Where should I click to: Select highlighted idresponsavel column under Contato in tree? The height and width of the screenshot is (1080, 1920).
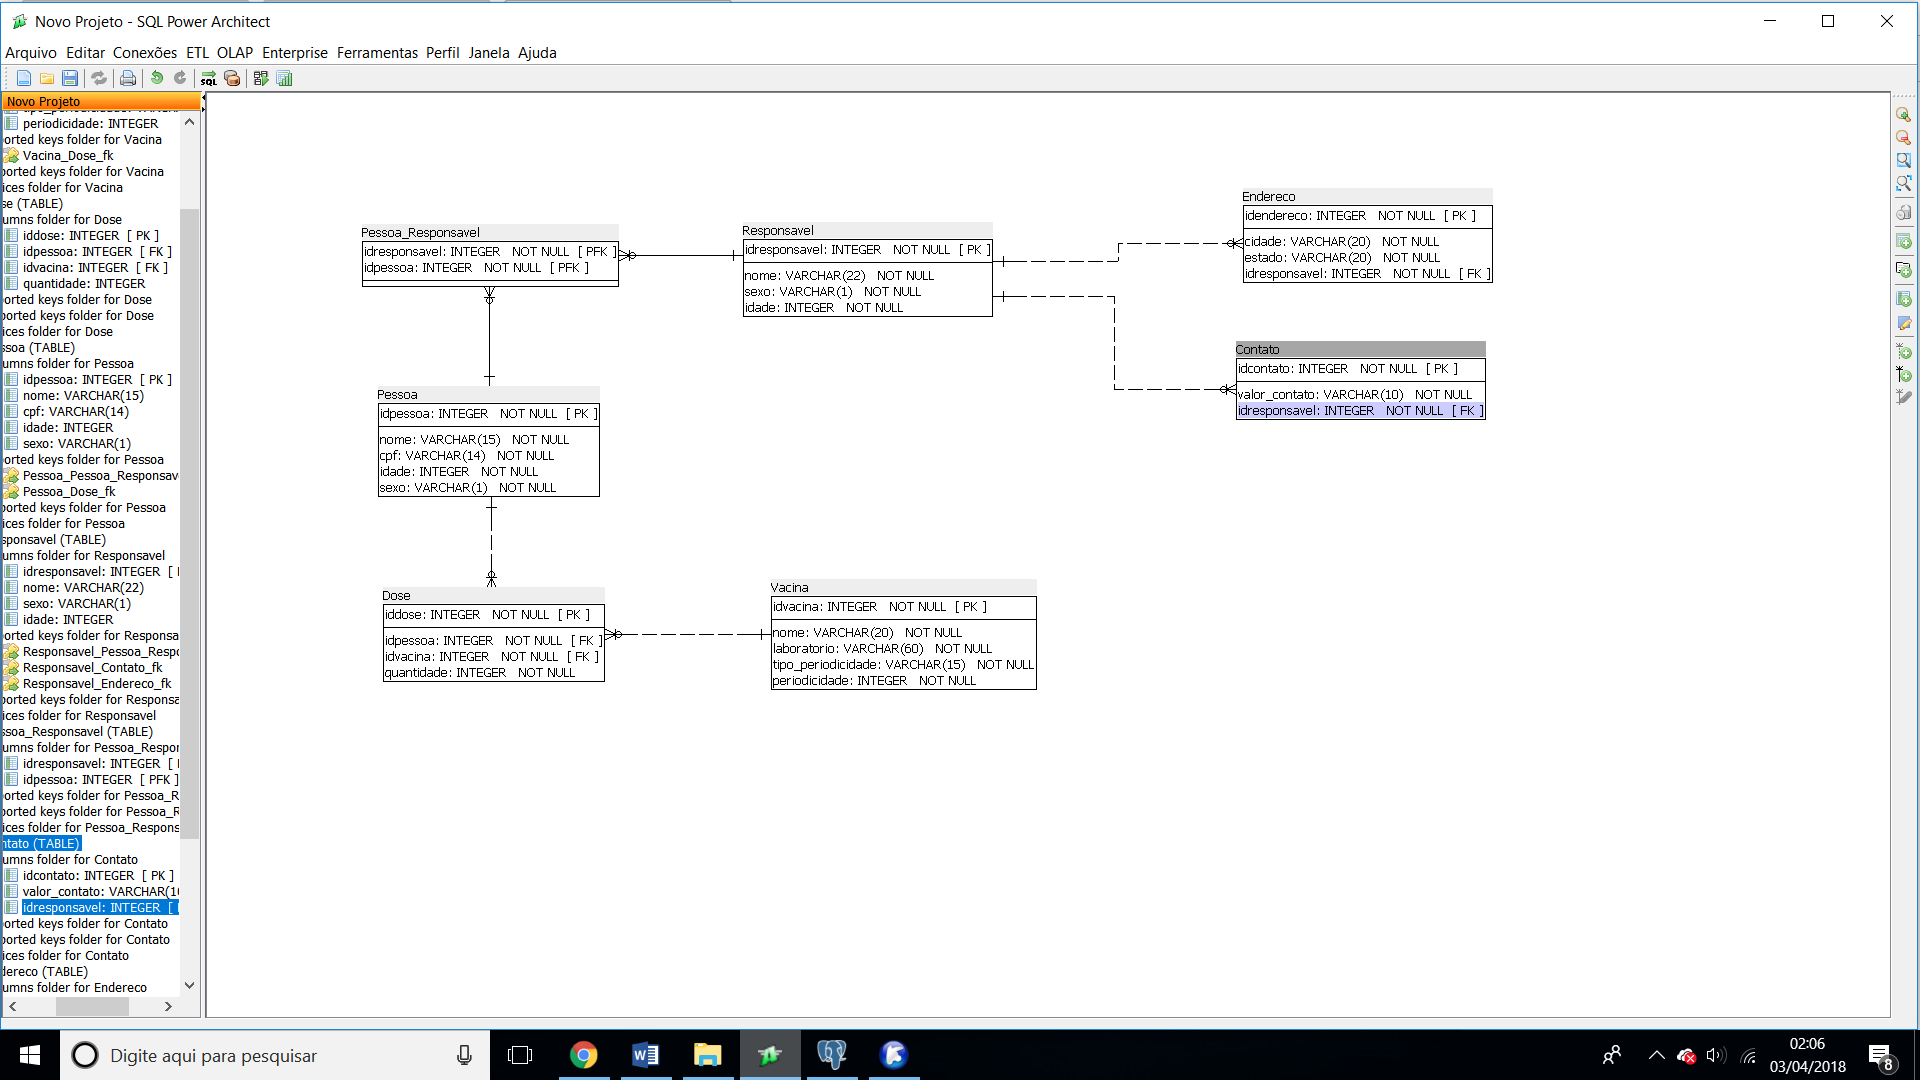[100, 907]
